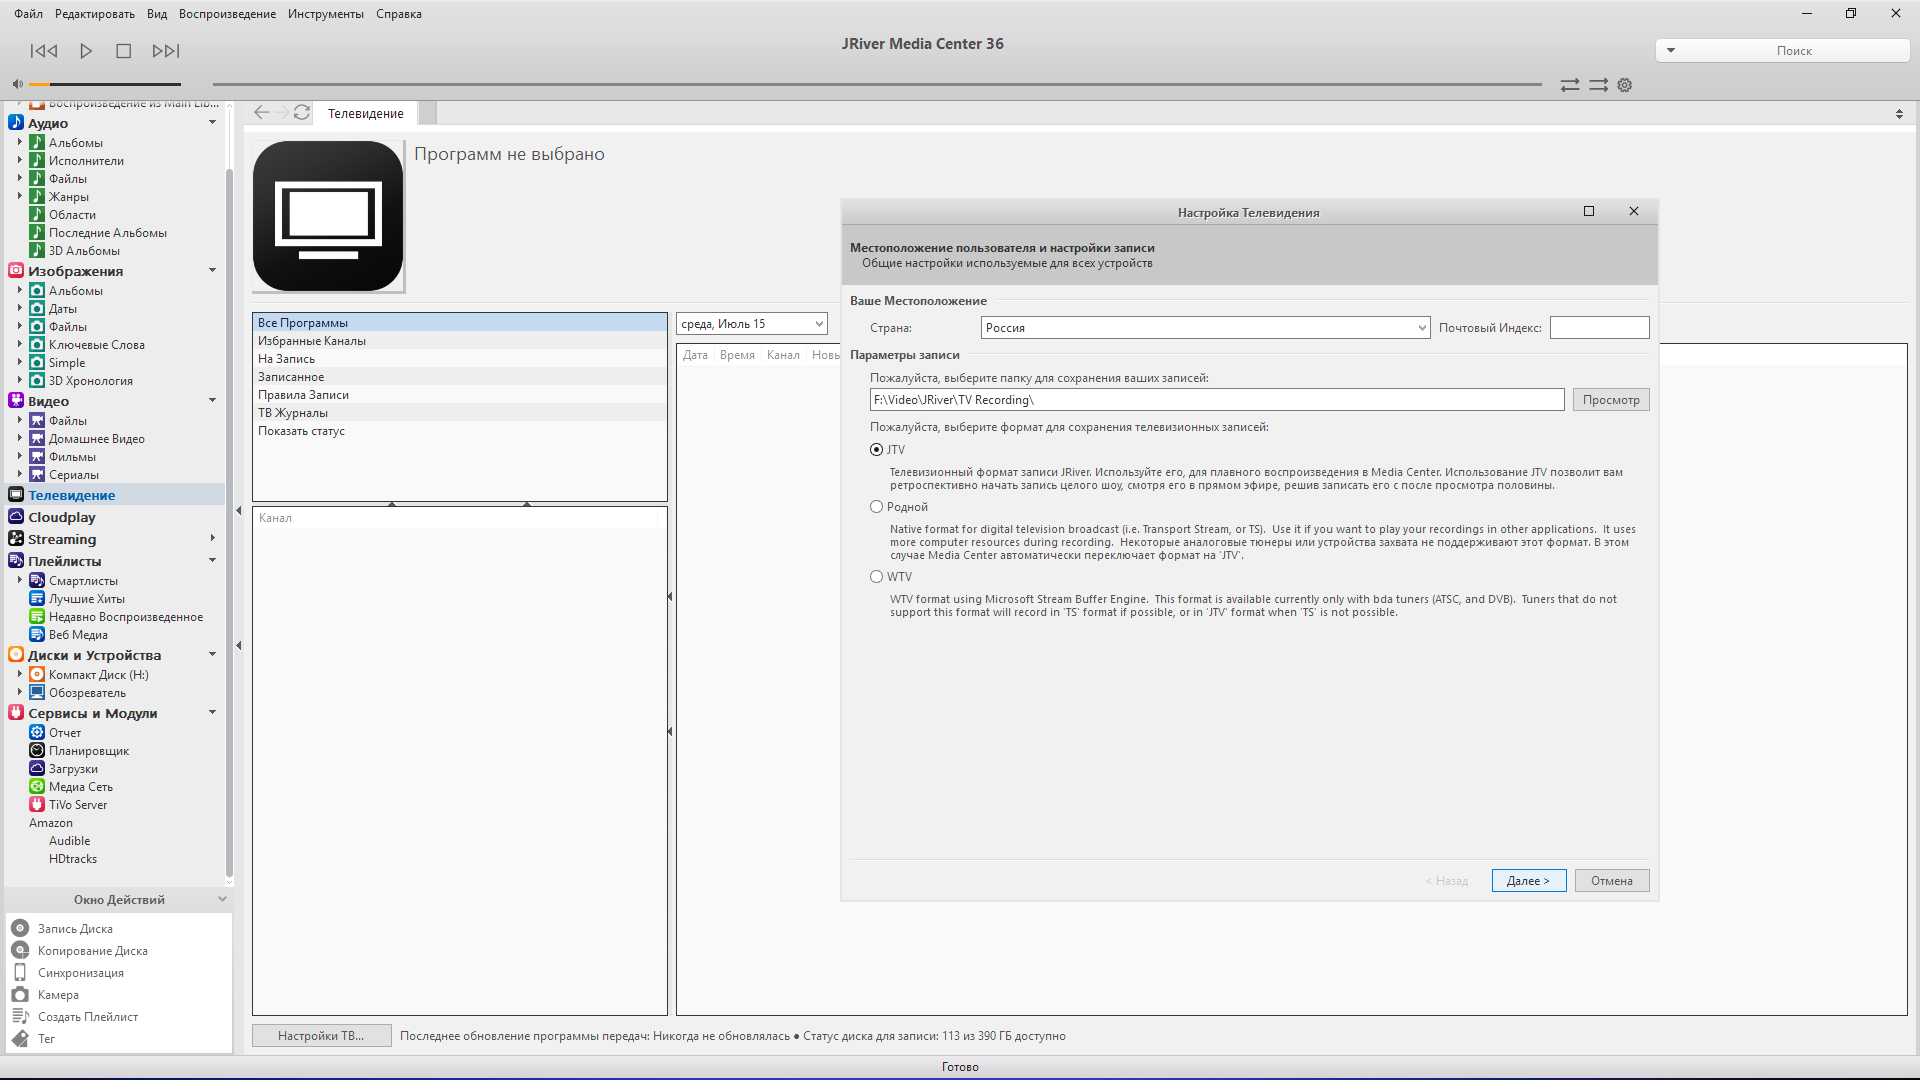Open the Медиа Сеть icon
The image size is (1920, 1080).
tap(37, 787)
